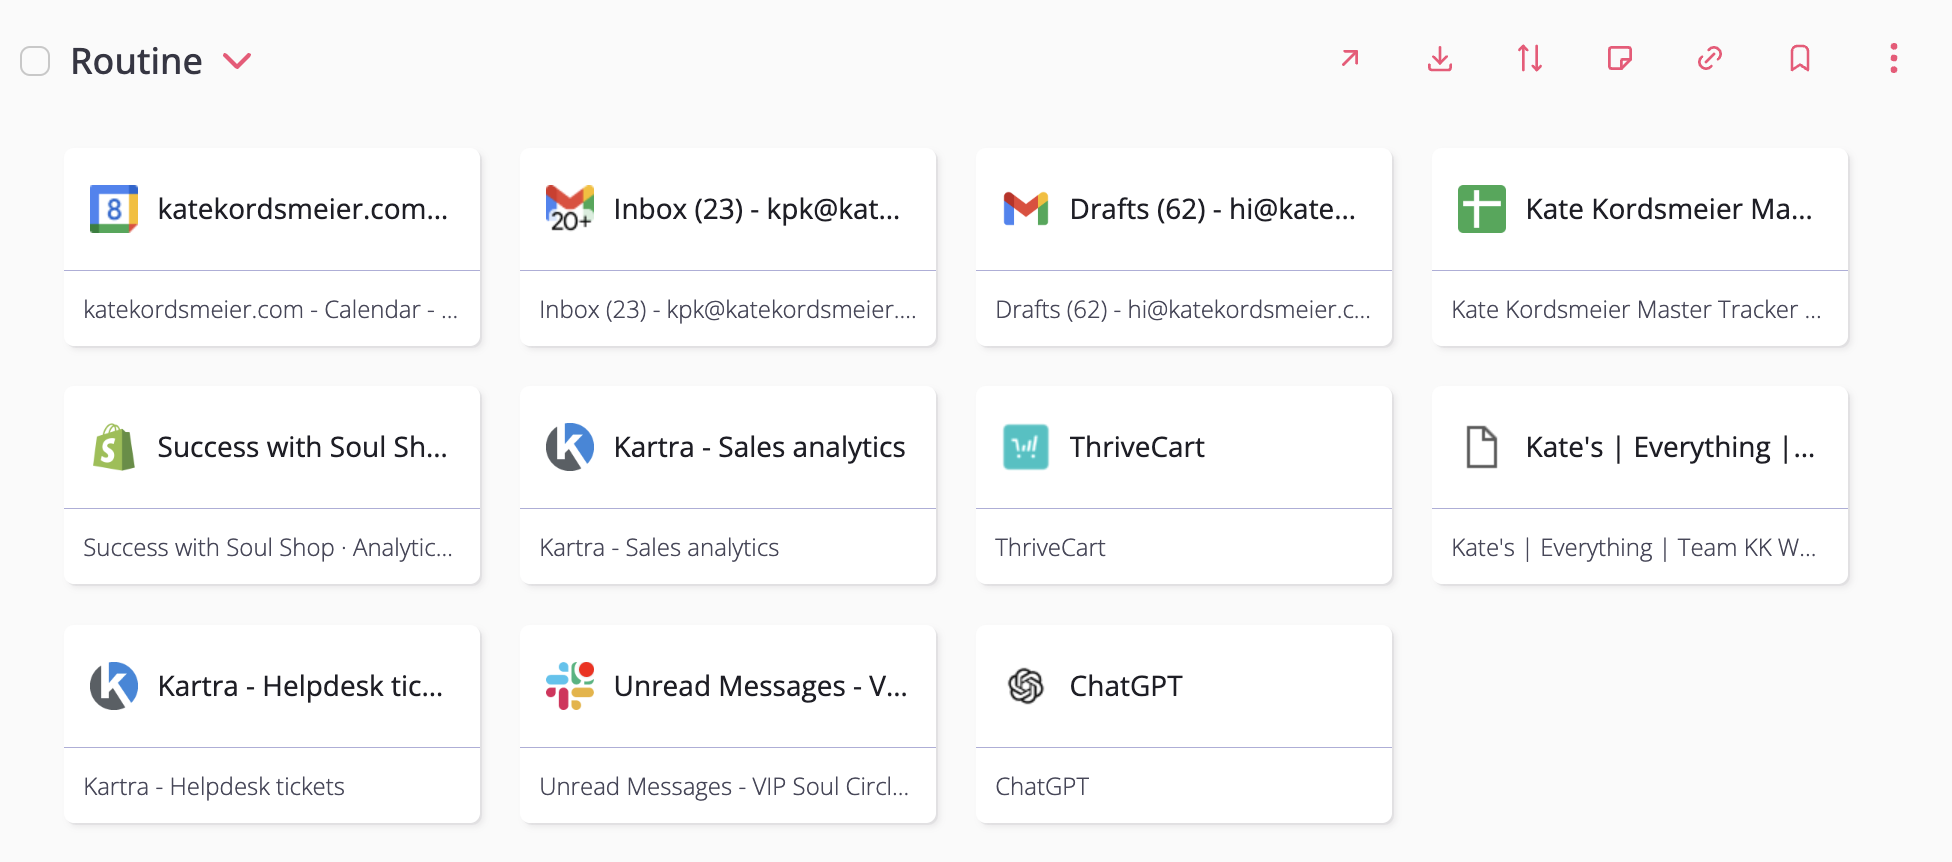Click the bookmark icon
This screenshot has width=1952, height=862.
[1800, 58]
